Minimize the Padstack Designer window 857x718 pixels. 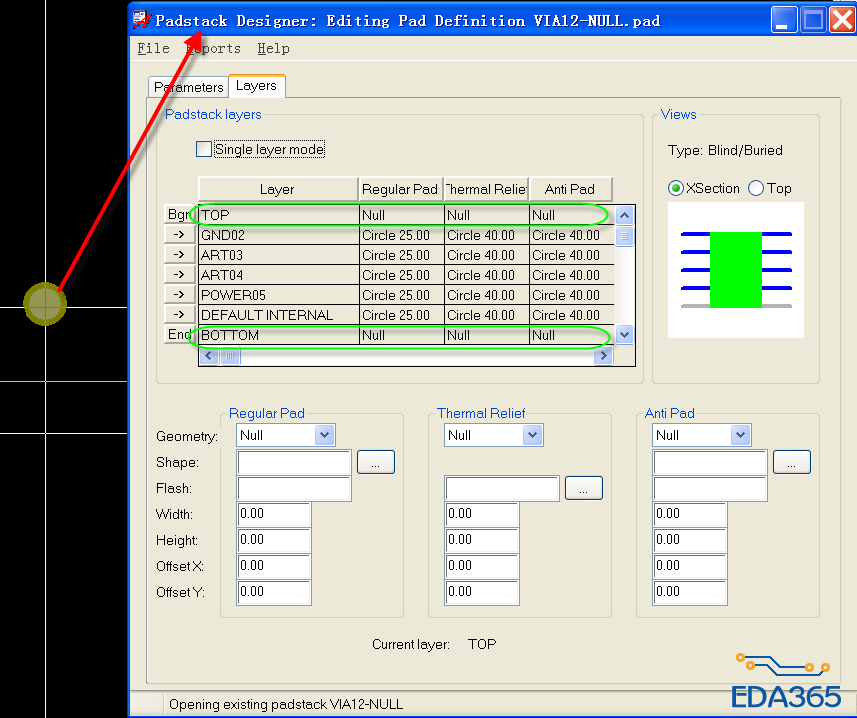(x=783, y=20)
